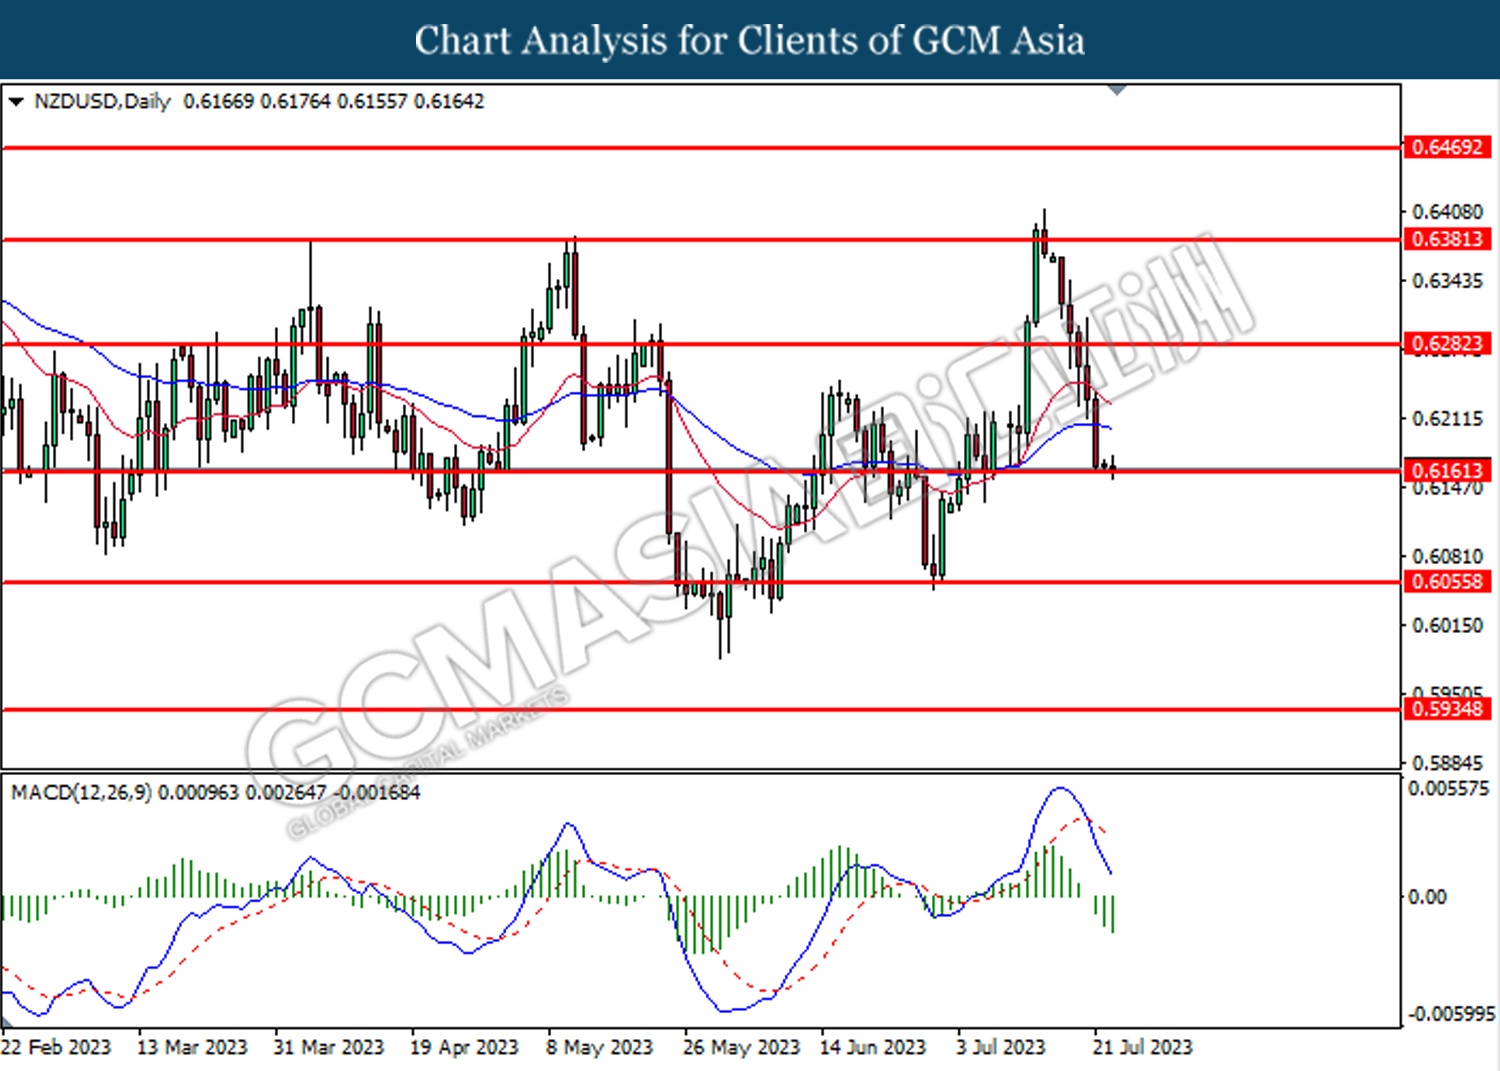Click the 26 May 2023 date label

tap(741, 1047)
